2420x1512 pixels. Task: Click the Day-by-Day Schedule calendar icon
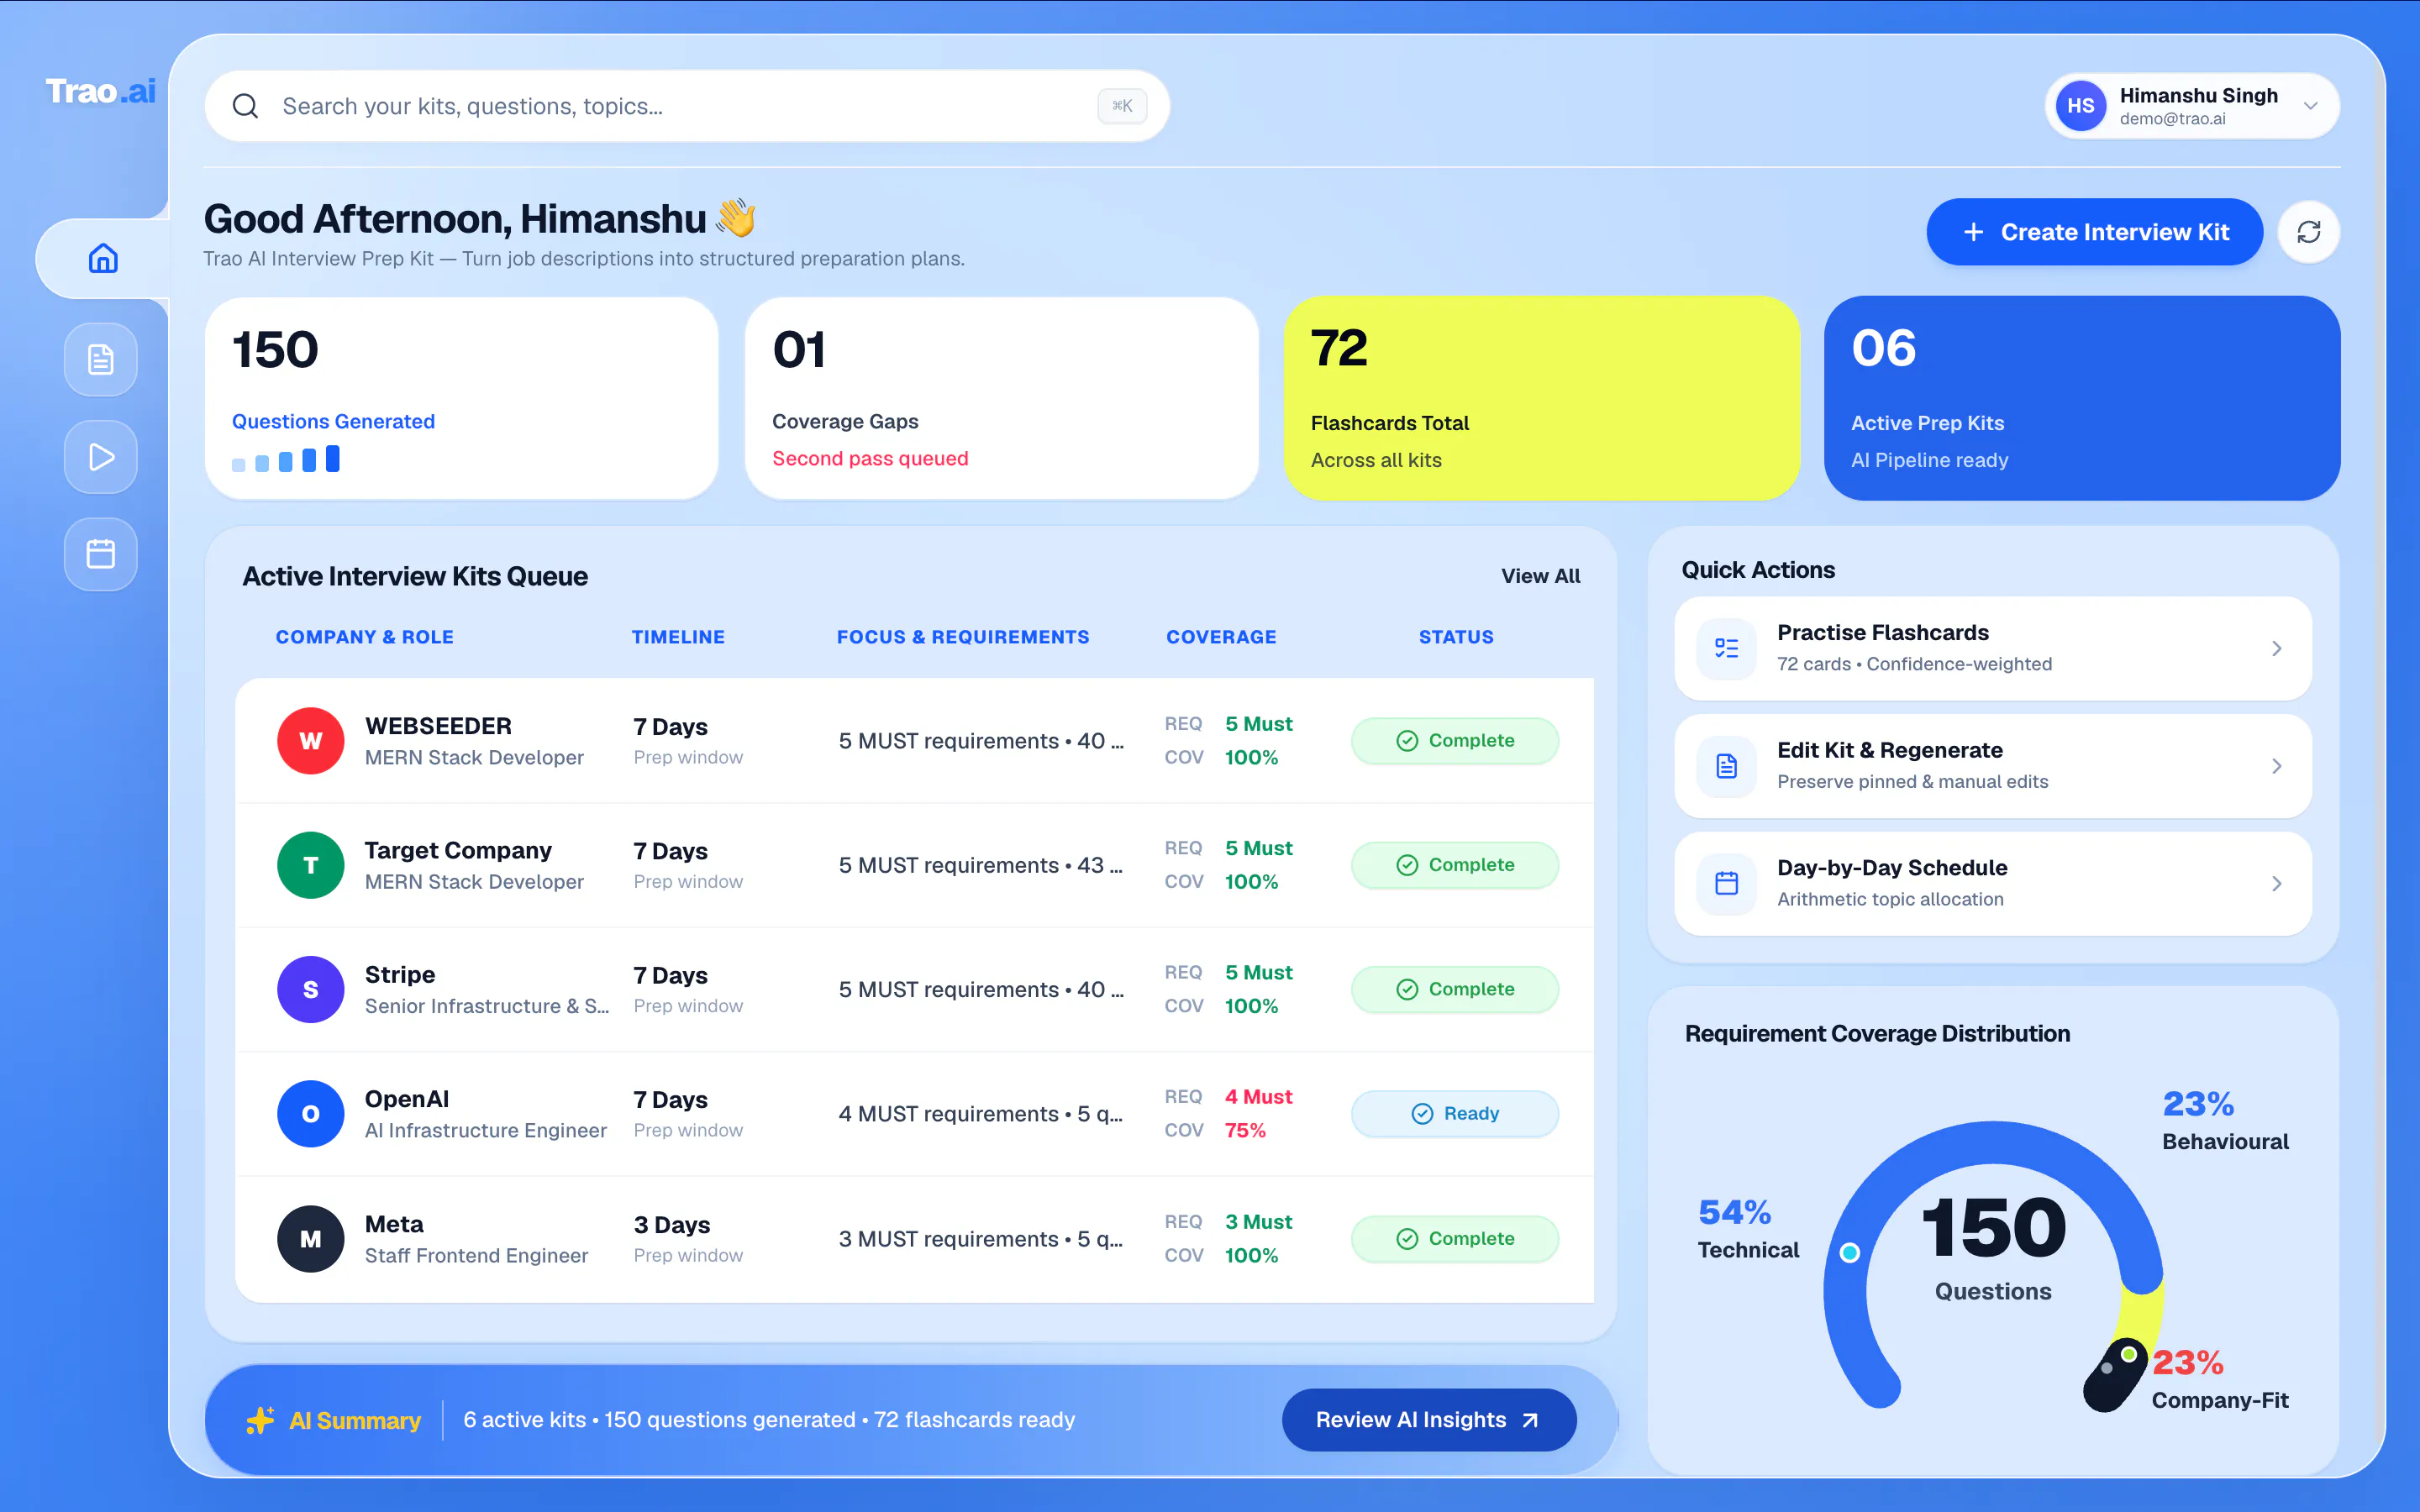click(1726, 883)
